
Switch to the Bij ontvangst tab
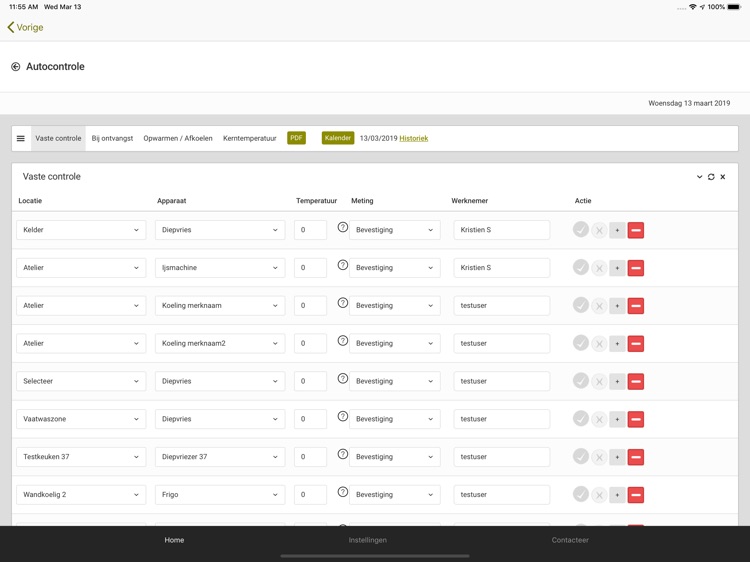coord(112,138)
